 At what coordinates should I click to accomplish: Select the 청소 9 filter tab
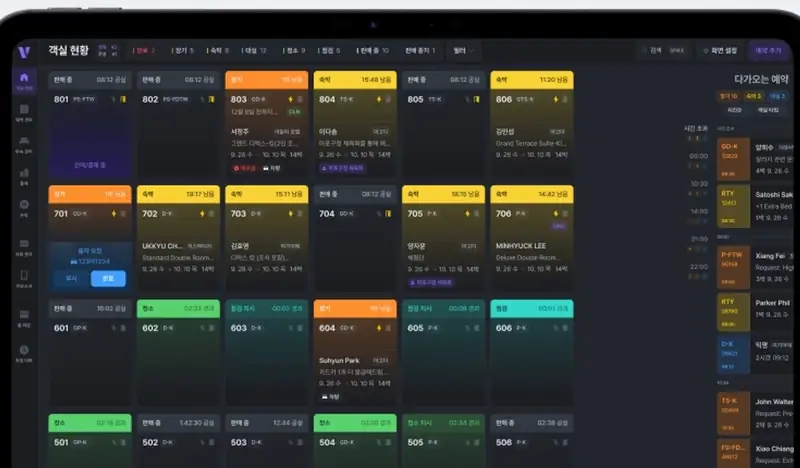(293, 51)
